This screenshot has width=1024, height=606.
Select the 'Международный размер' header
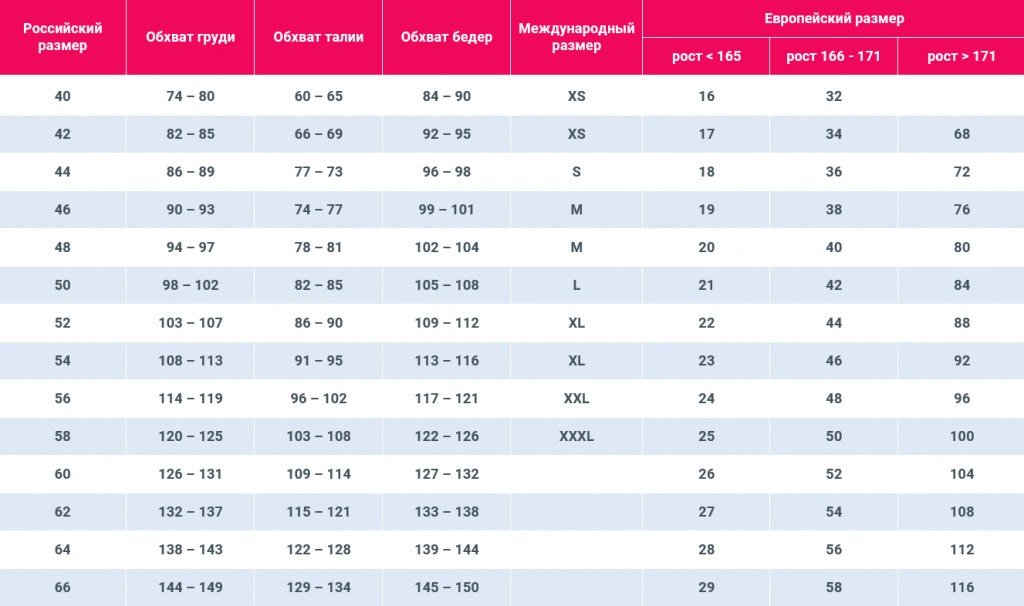click(x=576, y=37)
